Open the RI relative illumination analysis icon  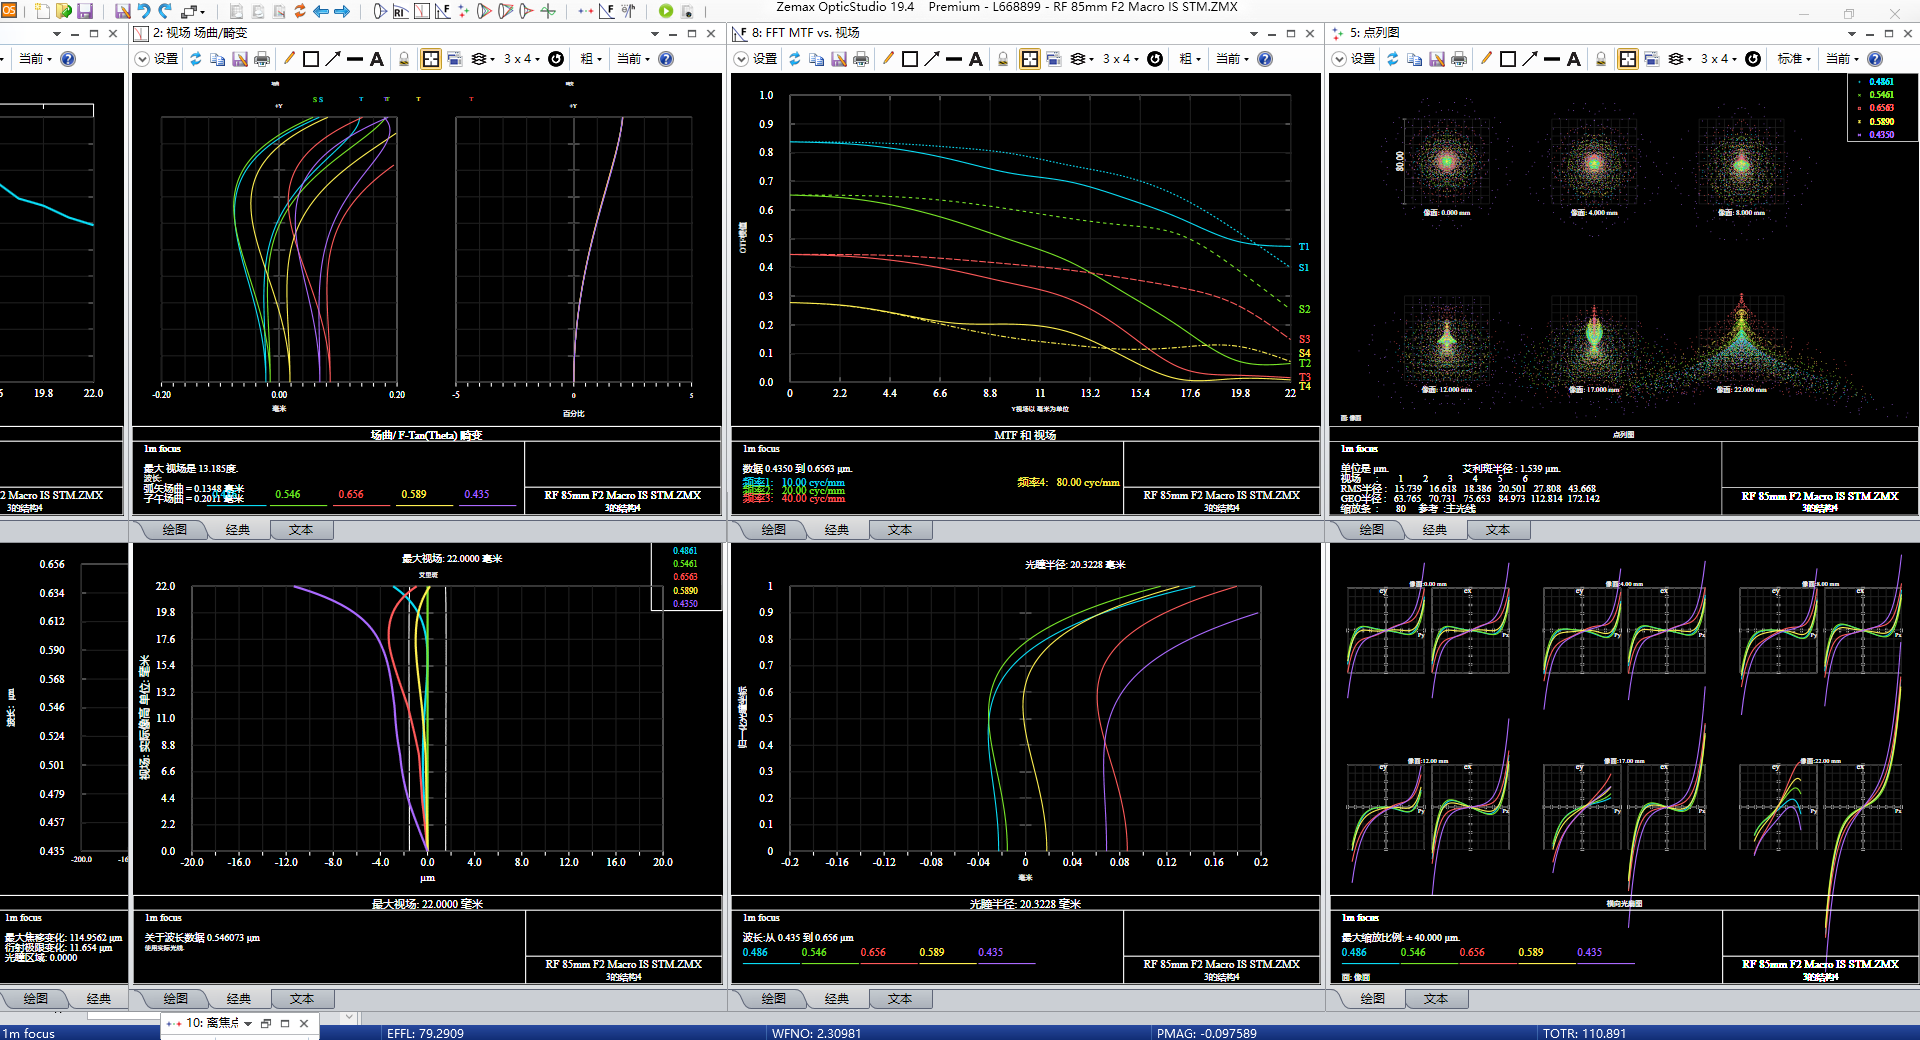coord(400,11)
